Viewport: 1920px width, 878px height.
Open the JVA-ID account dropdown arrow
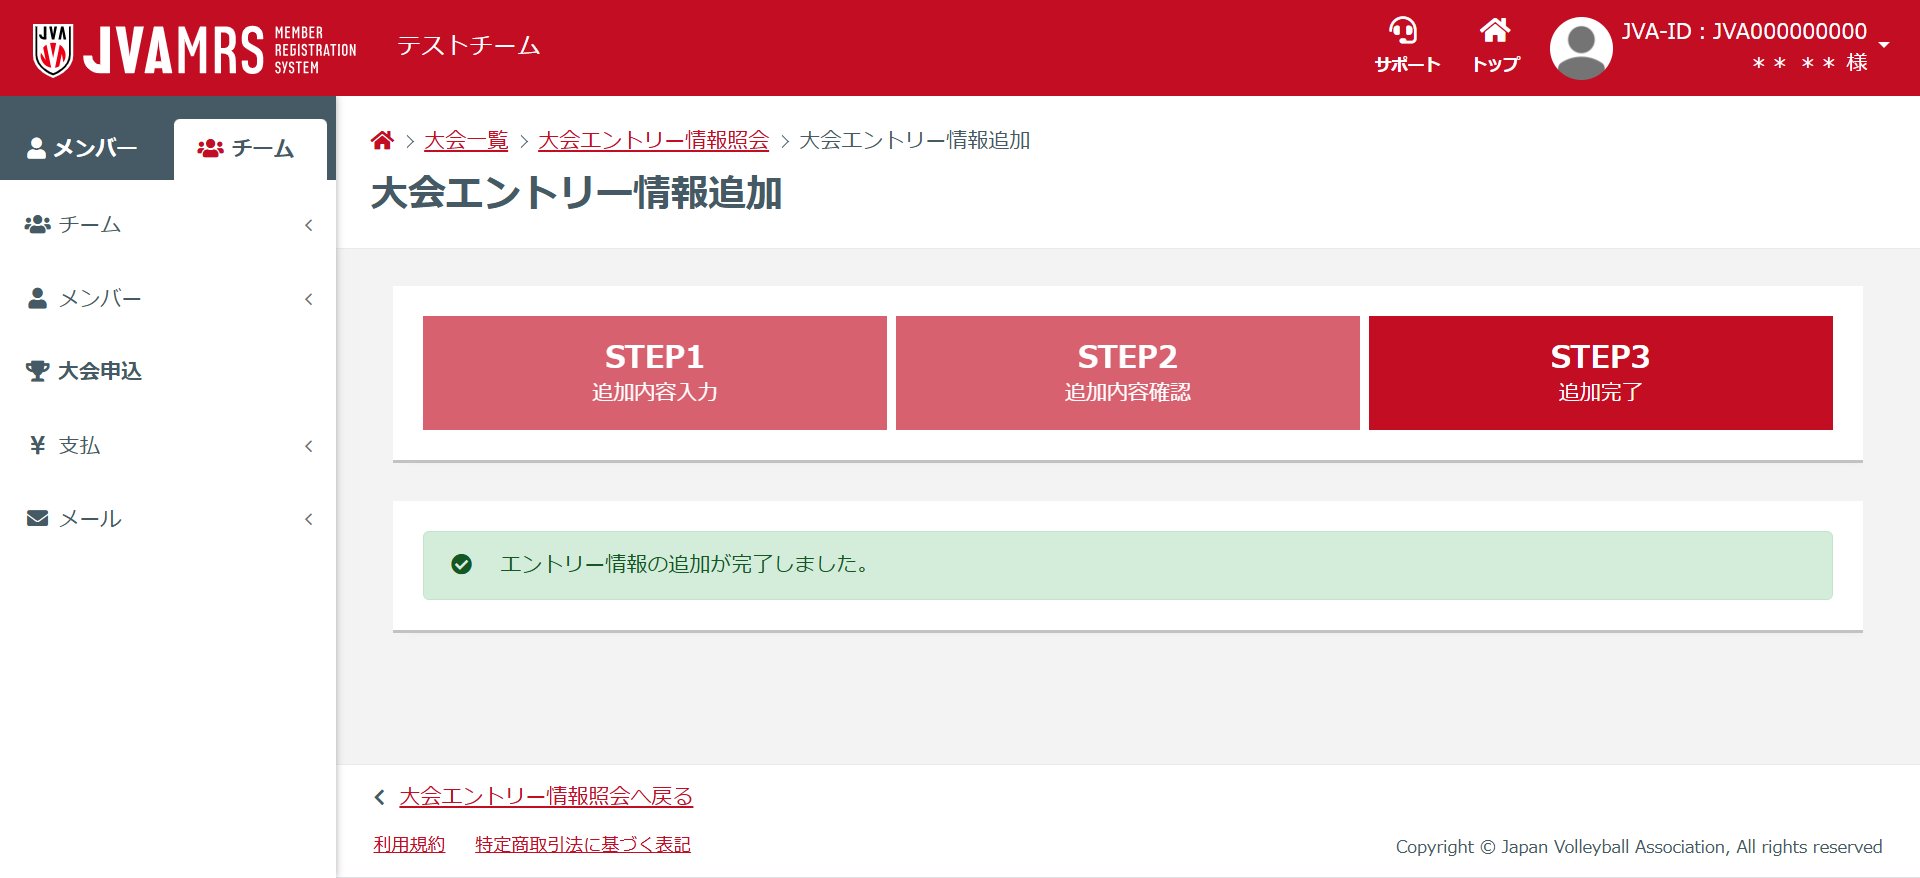1883,45
